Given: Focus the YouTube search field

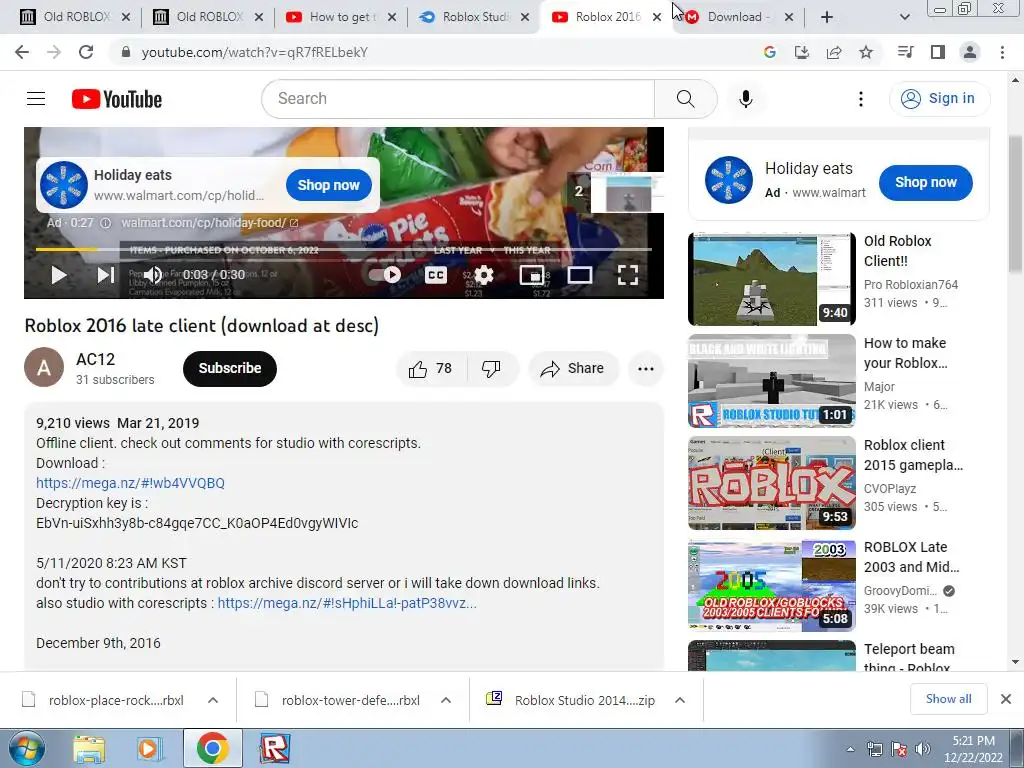Looking at the screenshot, I should (458, 99).
